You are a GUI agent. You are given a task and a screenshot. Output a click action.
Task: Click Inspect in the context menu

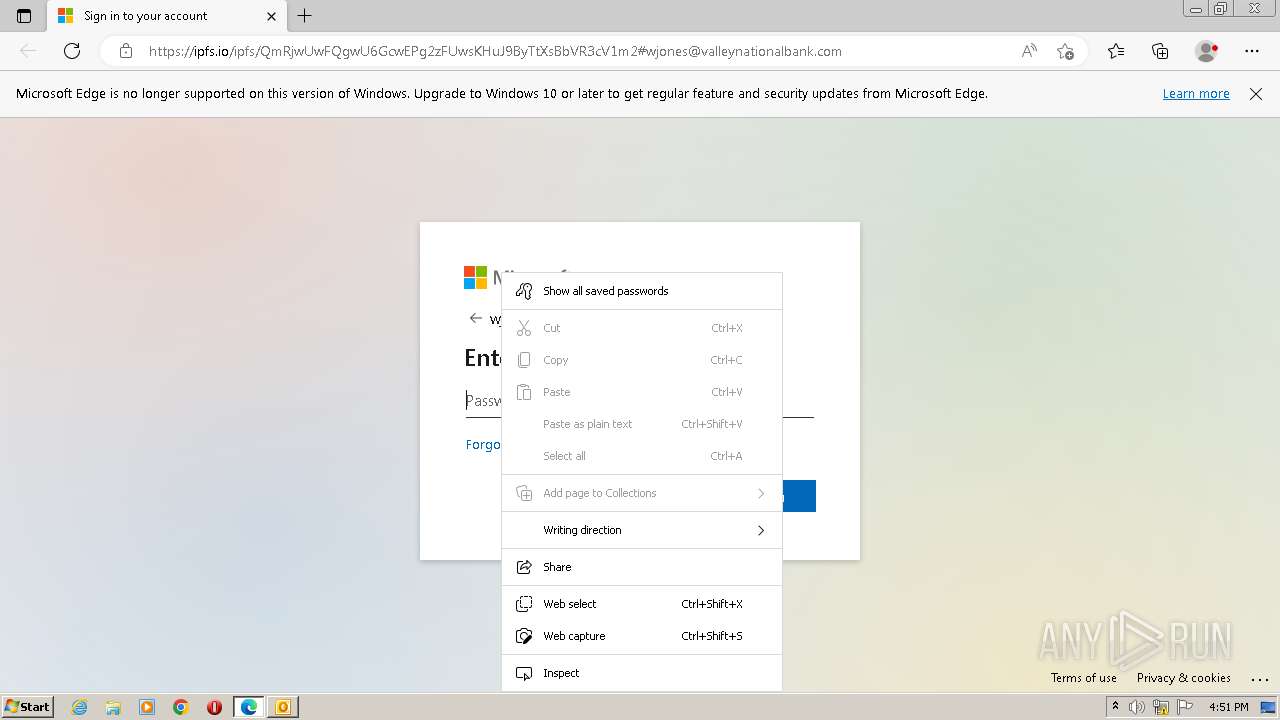[x=642, y=673]
